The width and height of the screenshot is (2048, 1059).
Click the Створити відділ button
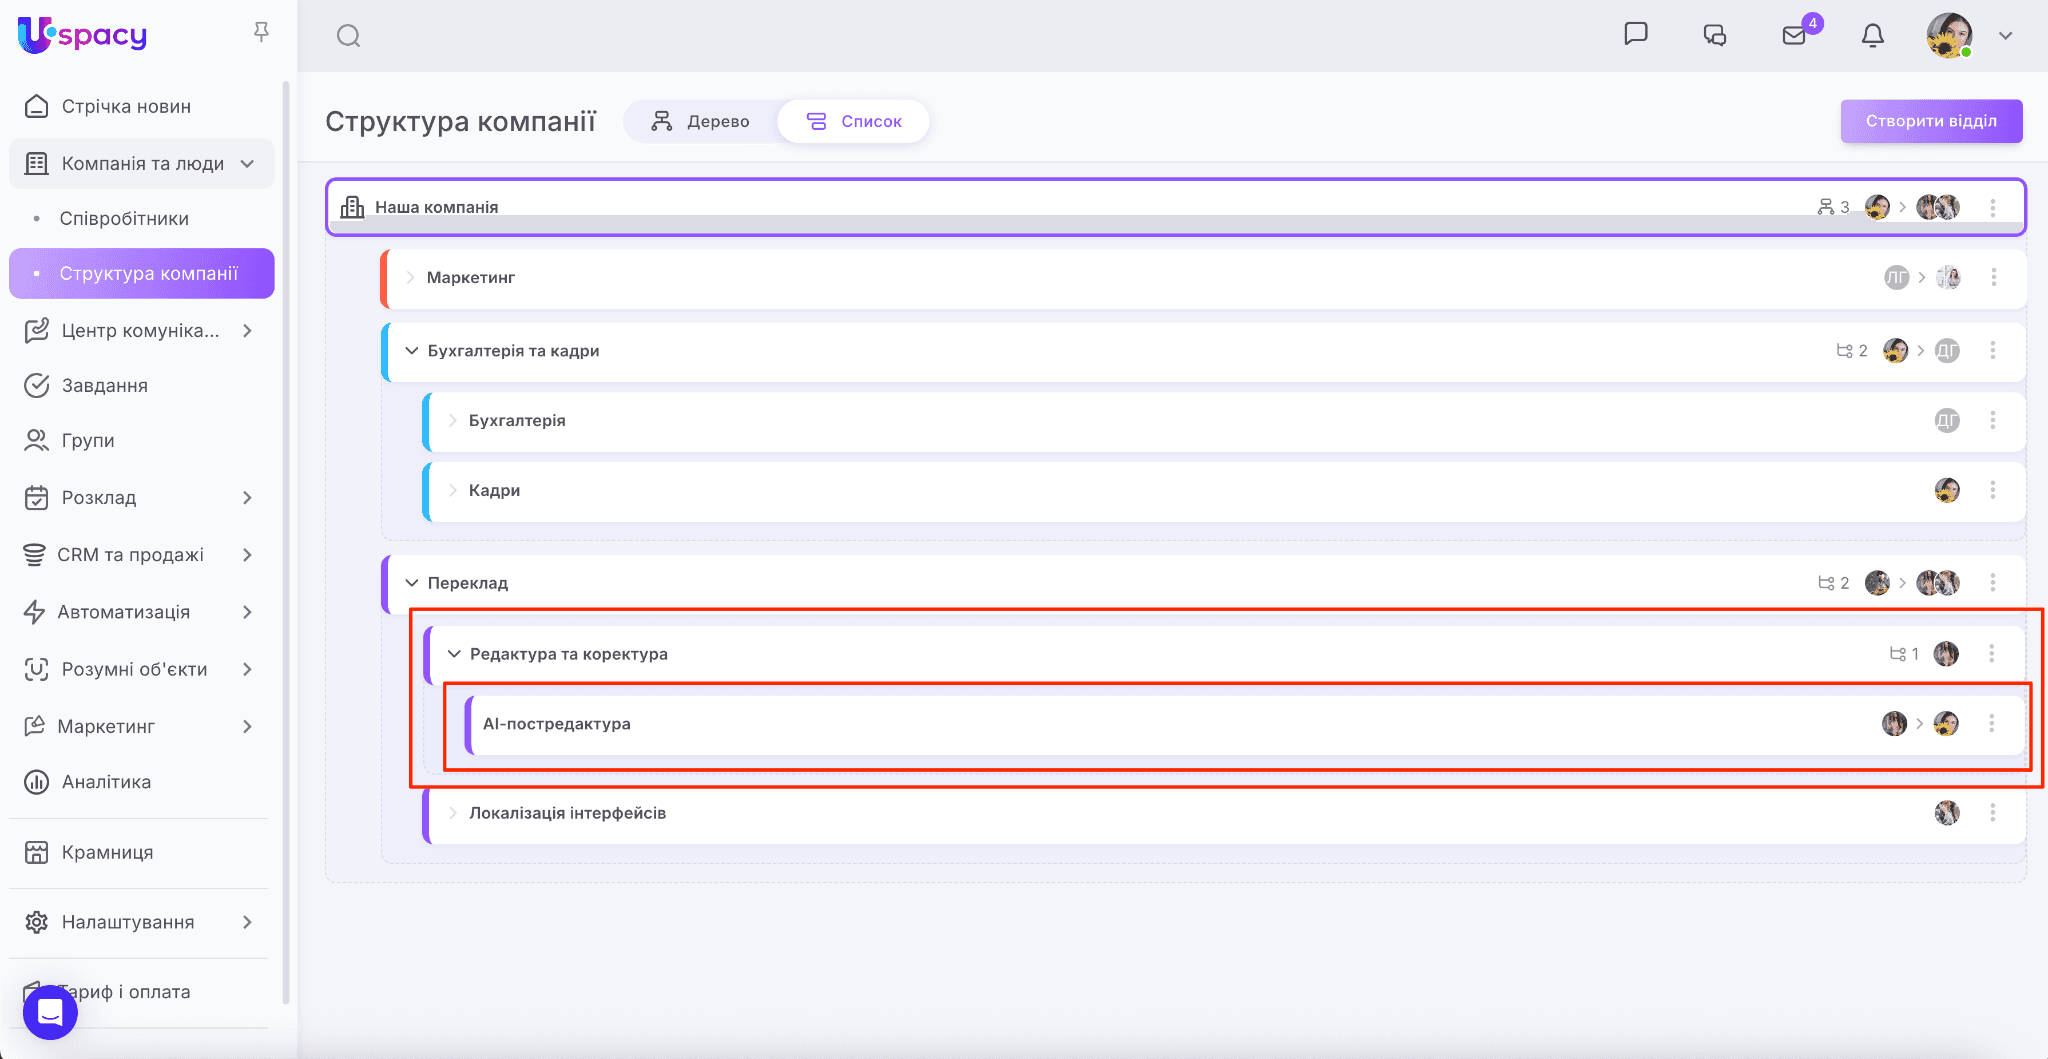[x=1931, y=121]
